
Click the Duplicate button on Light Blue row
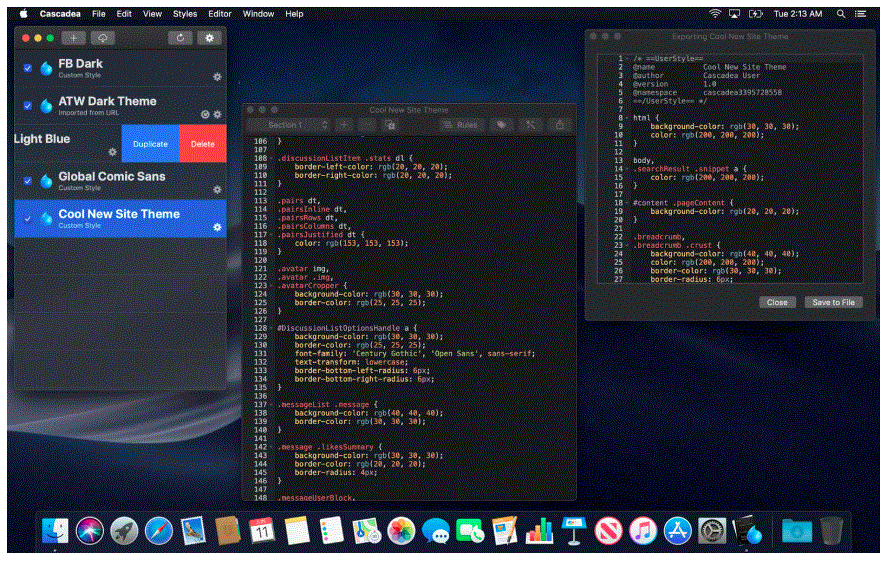[151, 144]
